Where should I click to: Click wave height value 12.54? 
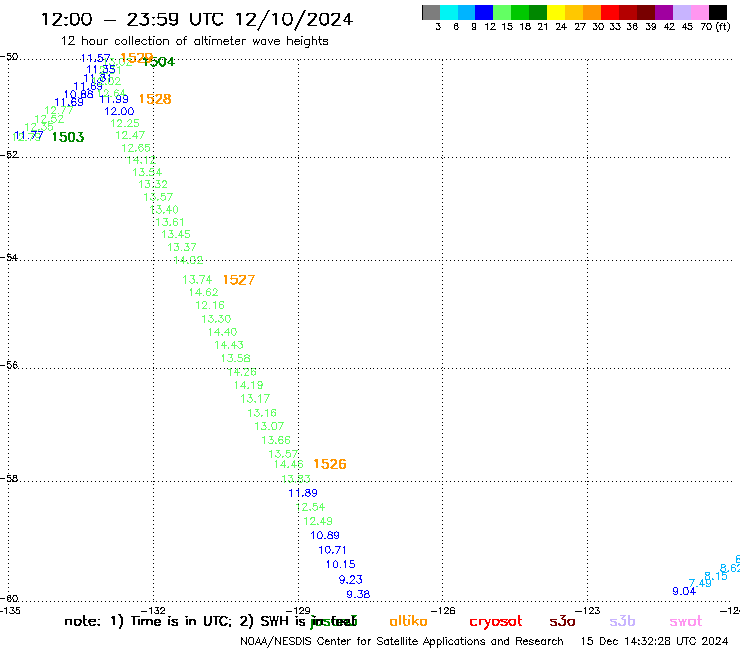click(310, 507)
